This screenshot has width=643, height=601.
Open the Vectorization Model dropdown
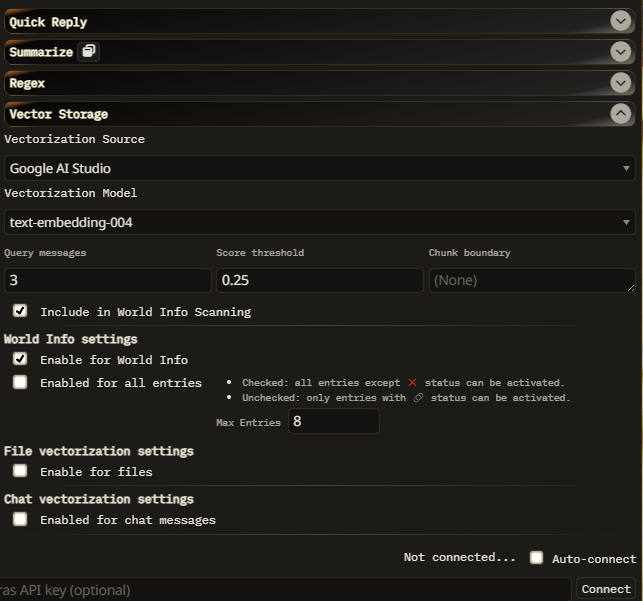pos(319,222)
